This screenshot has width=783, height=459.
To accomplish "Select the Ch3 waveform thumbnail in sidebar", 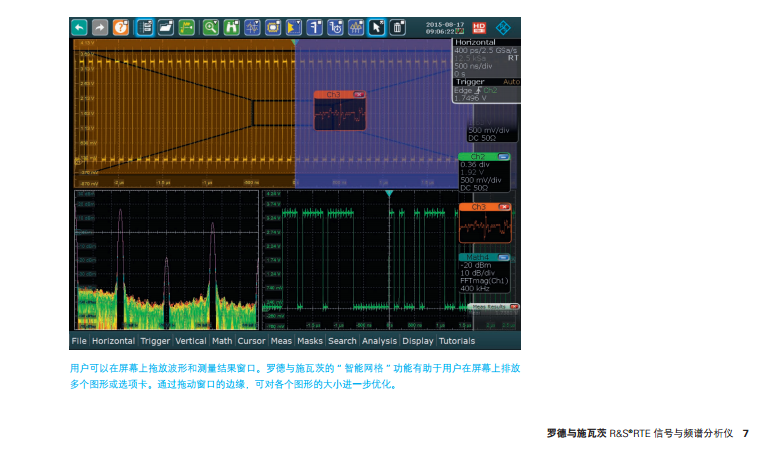I will tap(485, 227).
